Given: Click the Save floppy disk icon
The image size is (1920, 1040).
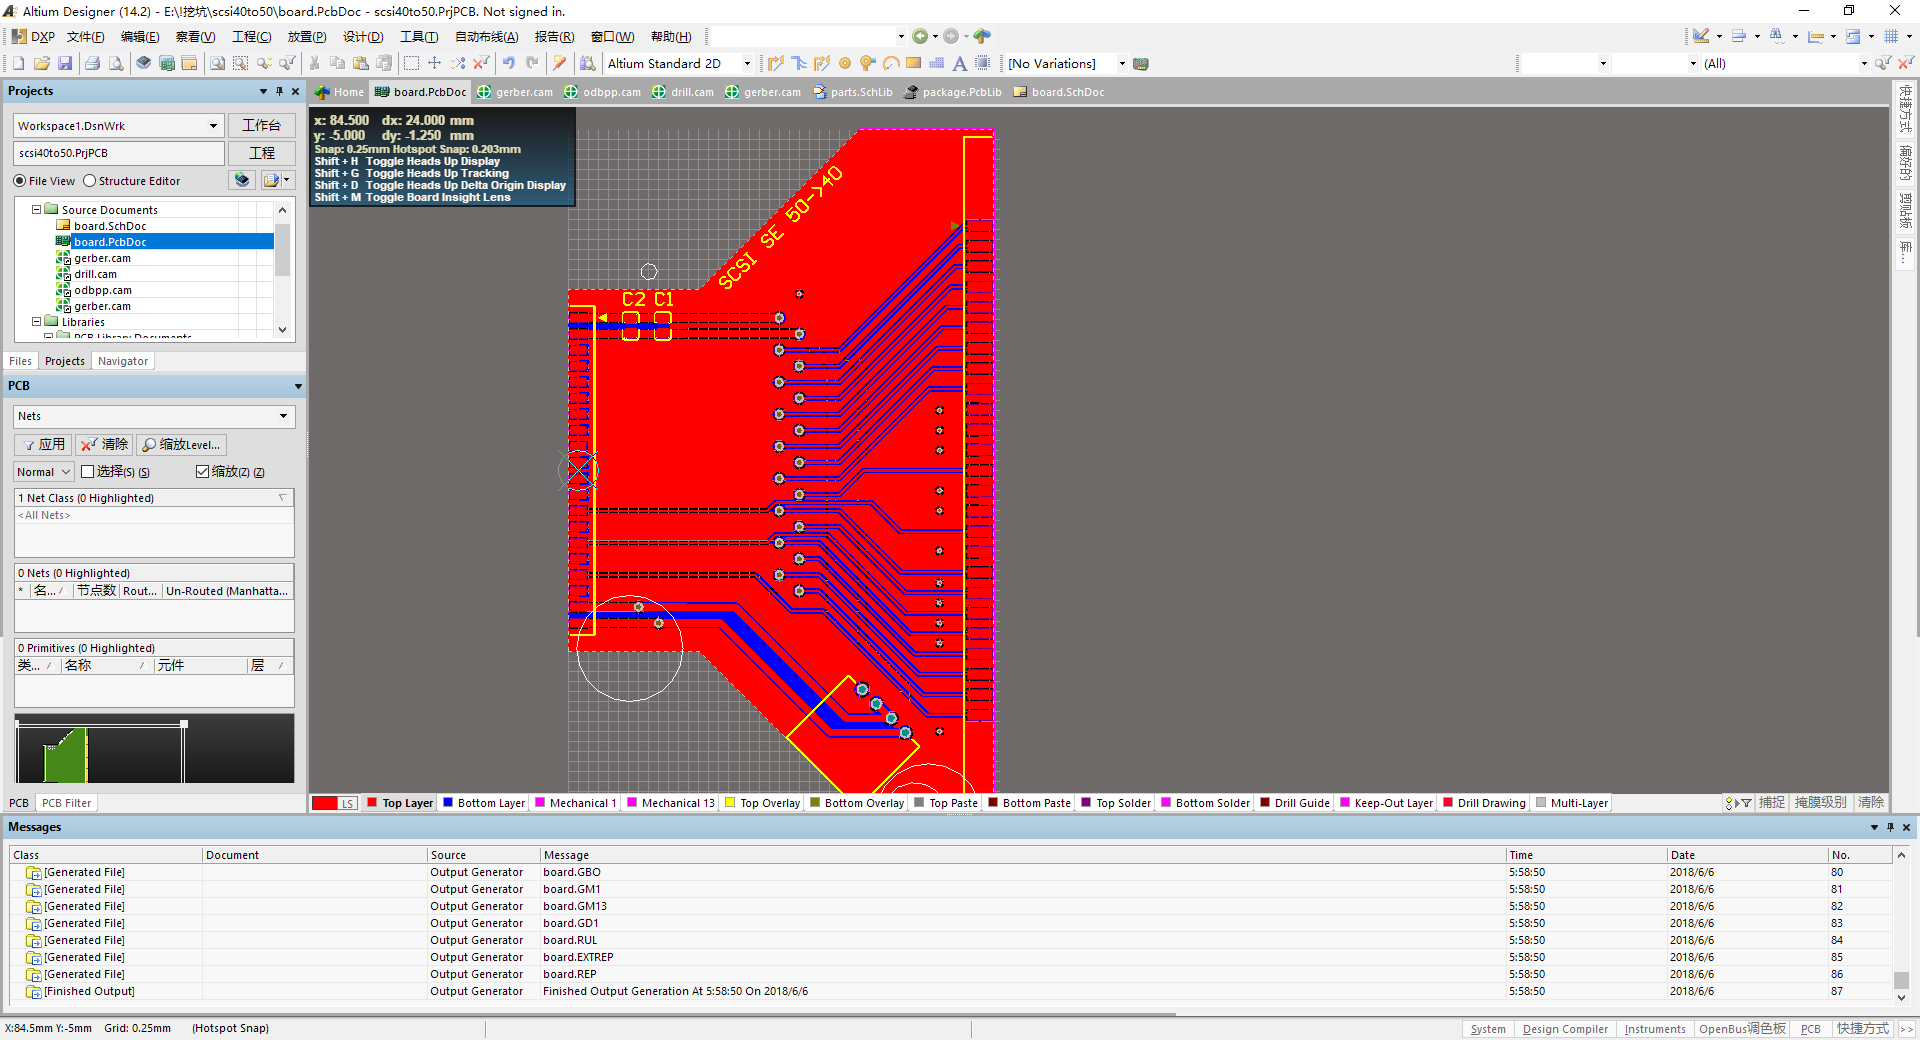Looking at the screenshot, I should 65,63.
